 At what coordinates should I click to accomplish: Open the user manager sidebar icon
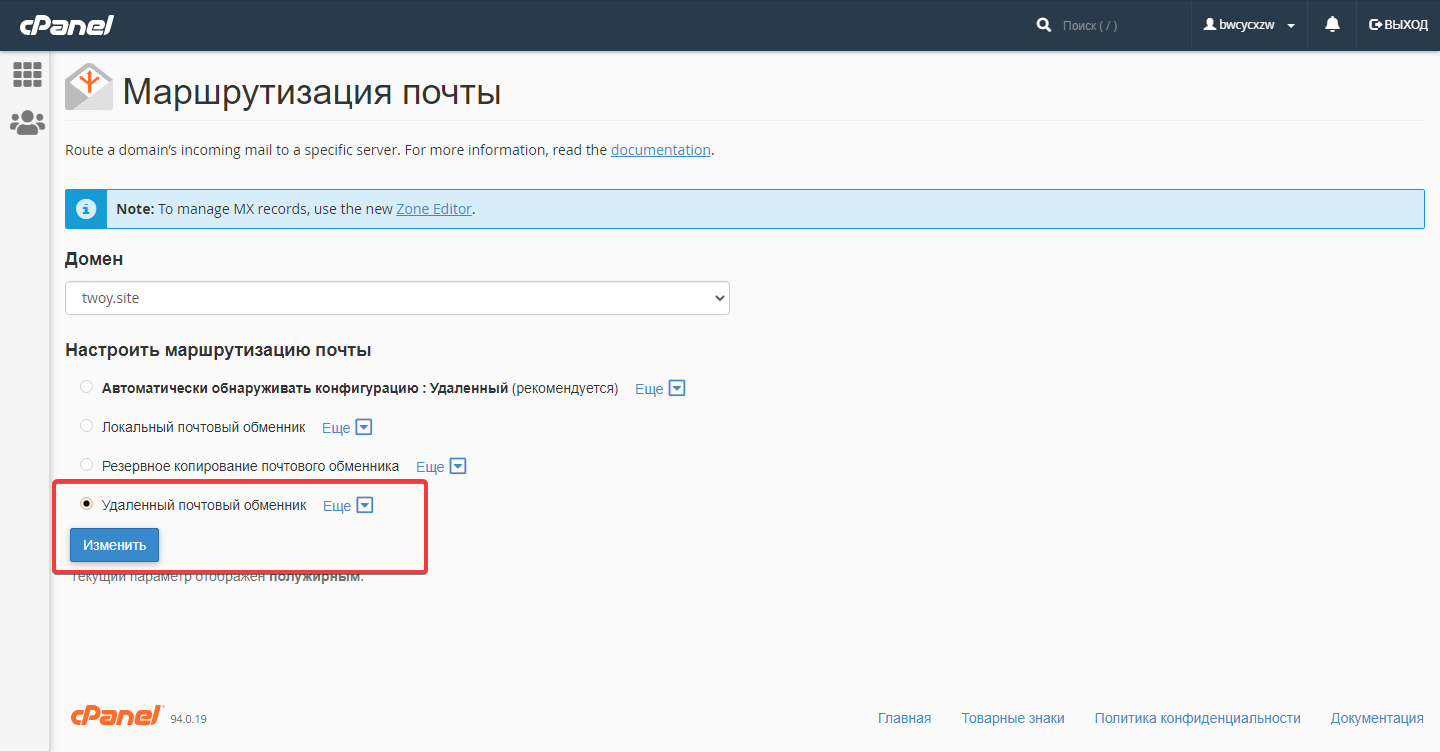point(27,123)
